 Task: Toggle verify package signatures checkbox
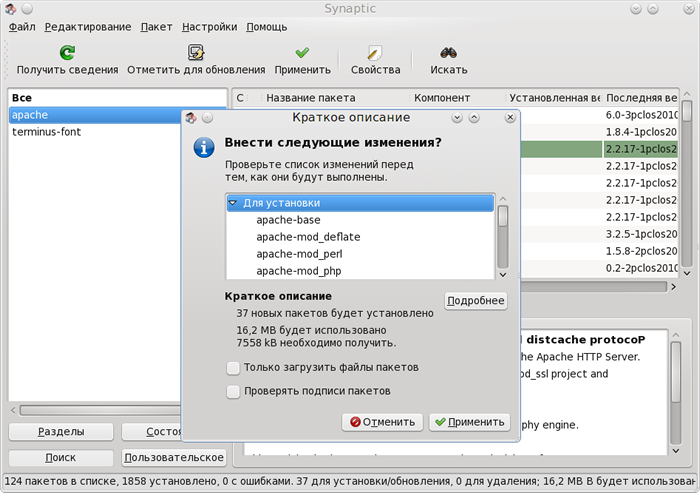tap(233, 392)
